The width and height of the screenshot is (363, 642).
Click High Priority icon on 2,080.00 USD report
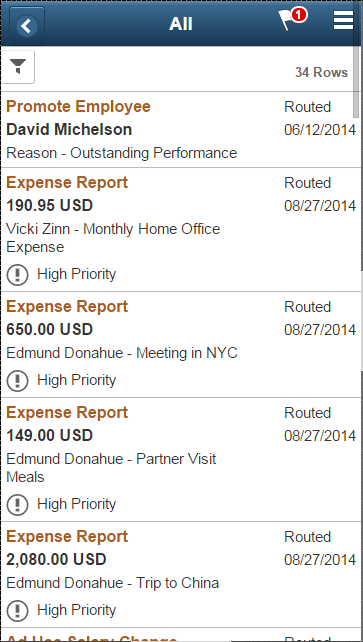pos(17,610)
